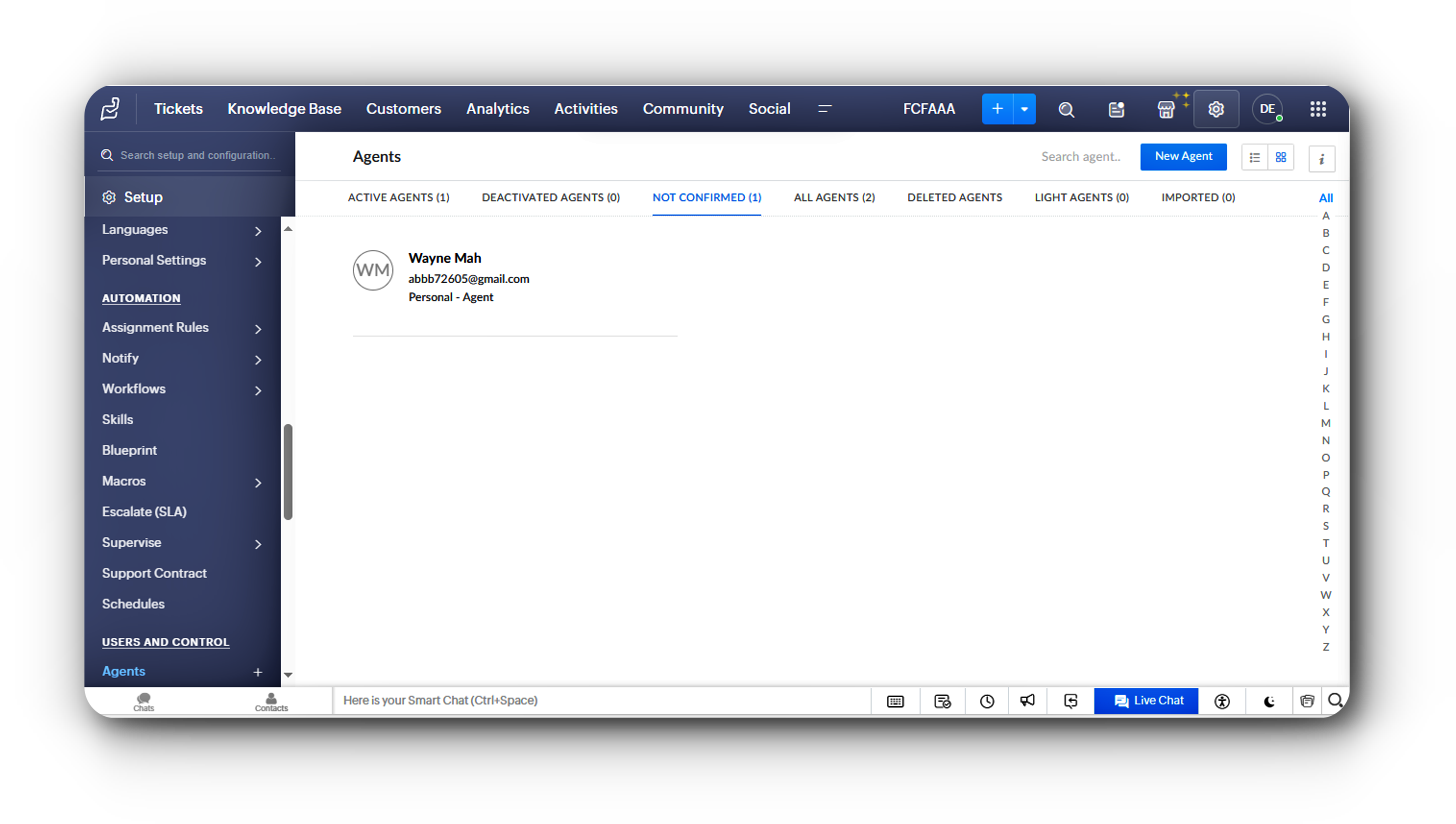1456x824 pixels.
Task: Open Support Contract settings
Action: (x=154, y=573)
